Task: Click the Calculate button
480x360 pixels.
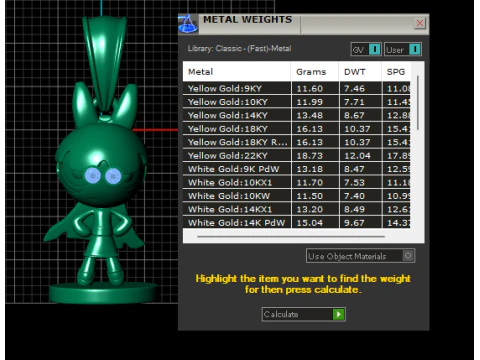Action: pyautogui.click(x=303, y=314)
